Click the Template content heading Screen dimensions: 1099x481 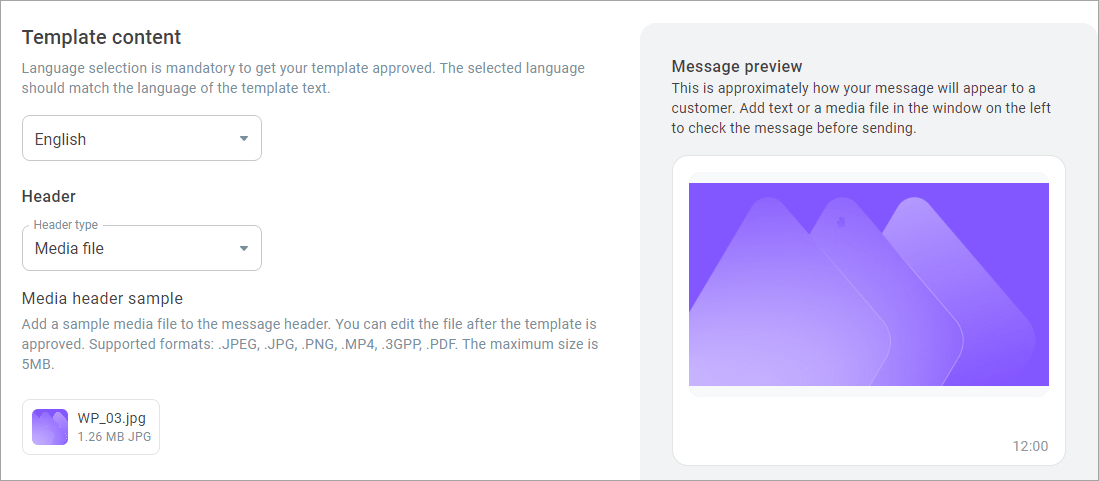(102, 37)
